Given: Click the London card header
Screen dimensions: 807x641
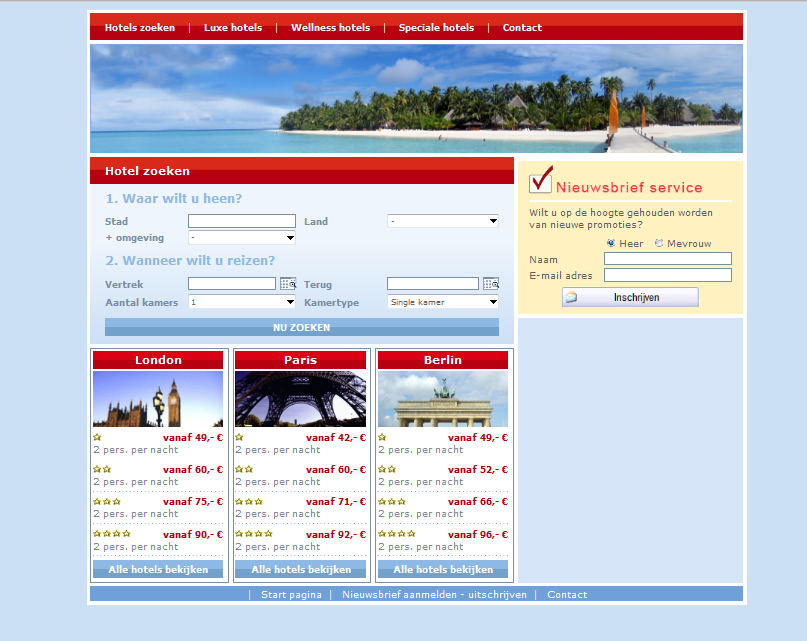Looking at the screenshot, I should click(x=158, y=360).
